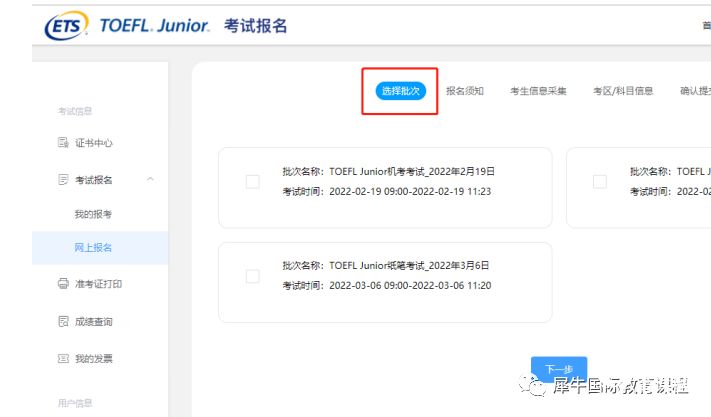
Task: Open 准考证打印 in the sidebar
Action: pyautogui.click(x=100, y=284)
